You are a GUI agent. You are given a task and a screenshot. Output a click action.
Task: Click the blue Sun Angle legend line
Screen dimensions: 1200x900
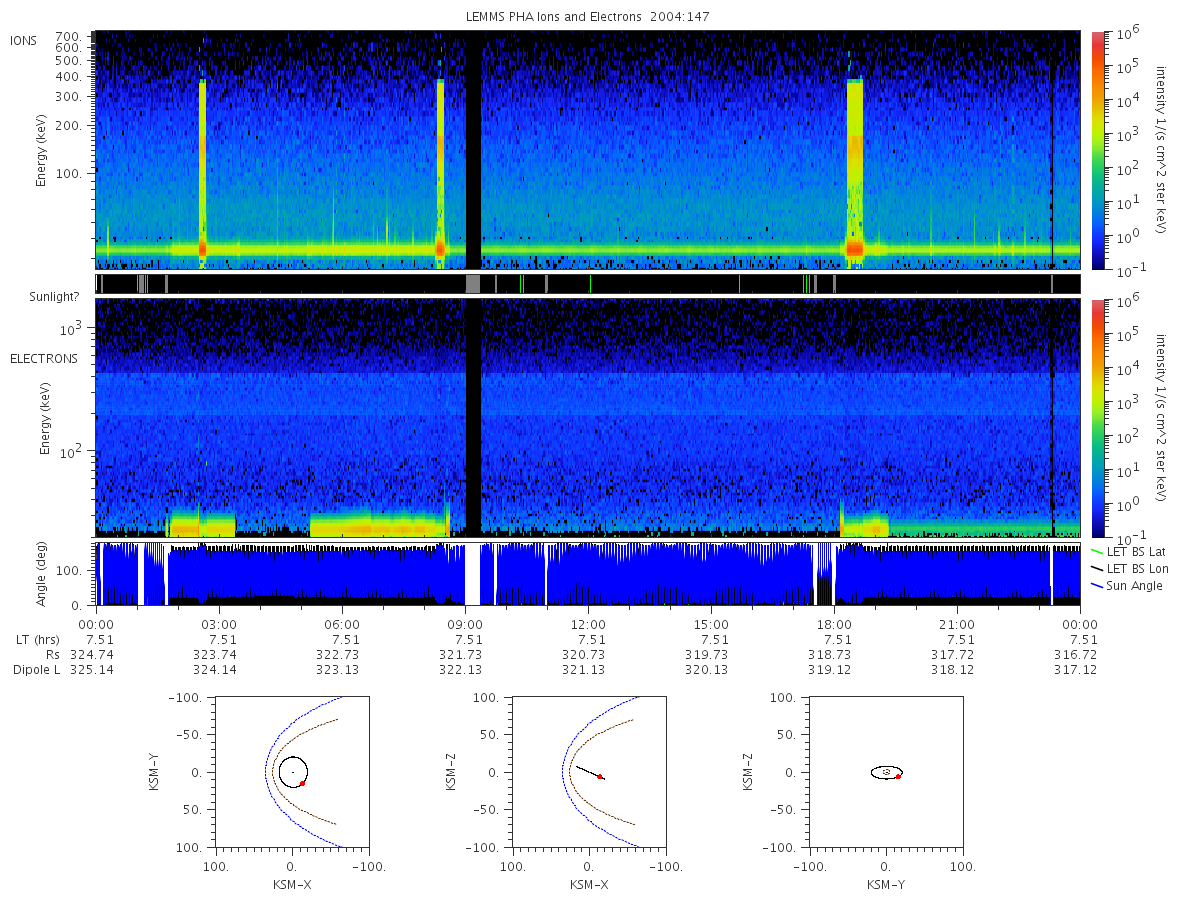[x=1095, y=585]
